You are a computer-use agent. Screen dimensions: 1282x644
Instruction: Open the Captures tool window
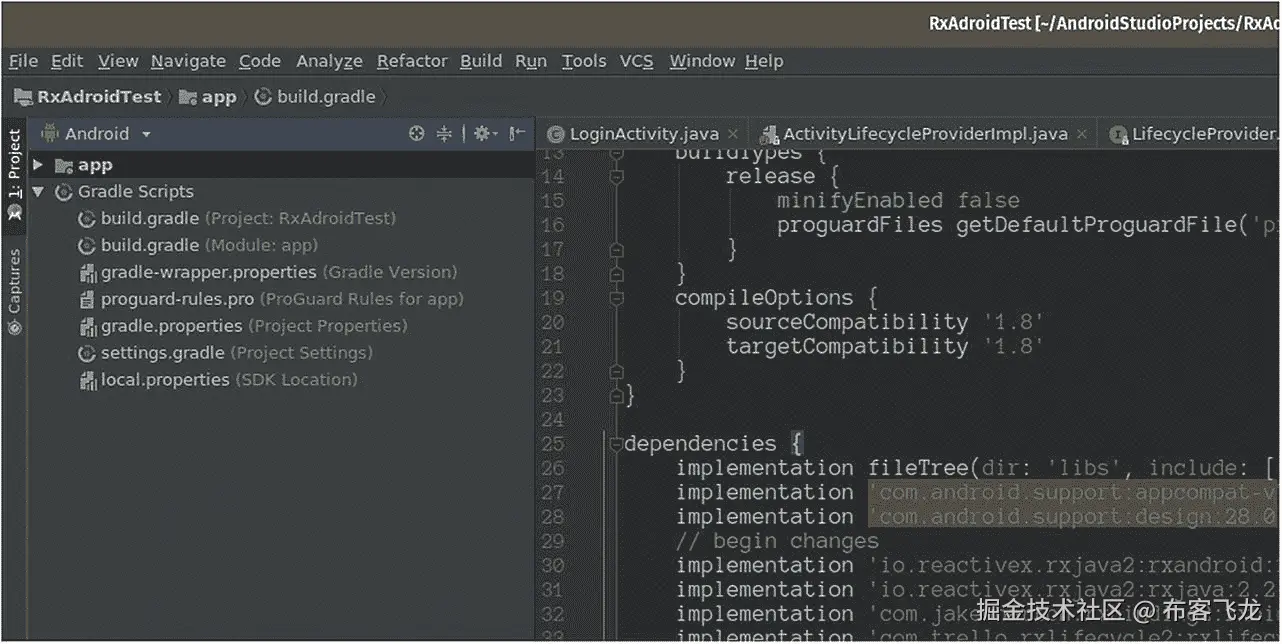14,293
